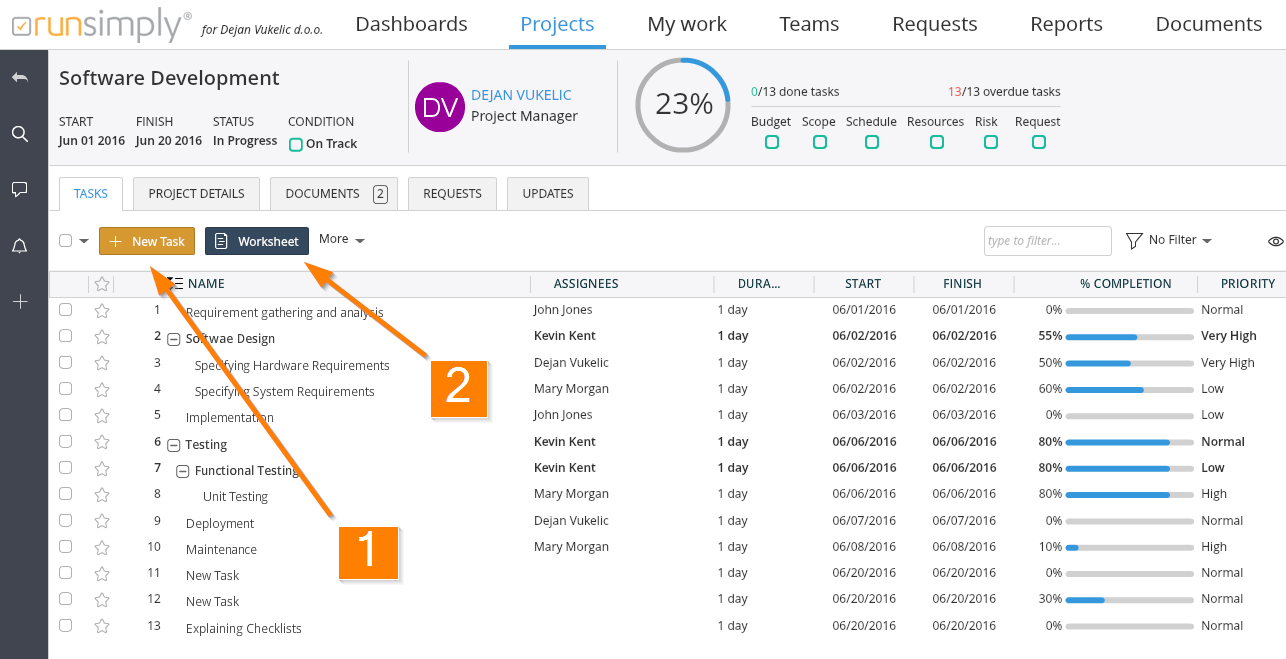This screenshot has width=1286, height=659.
Task: Click the DV project manager avatar
Action: tap(439, 107)
